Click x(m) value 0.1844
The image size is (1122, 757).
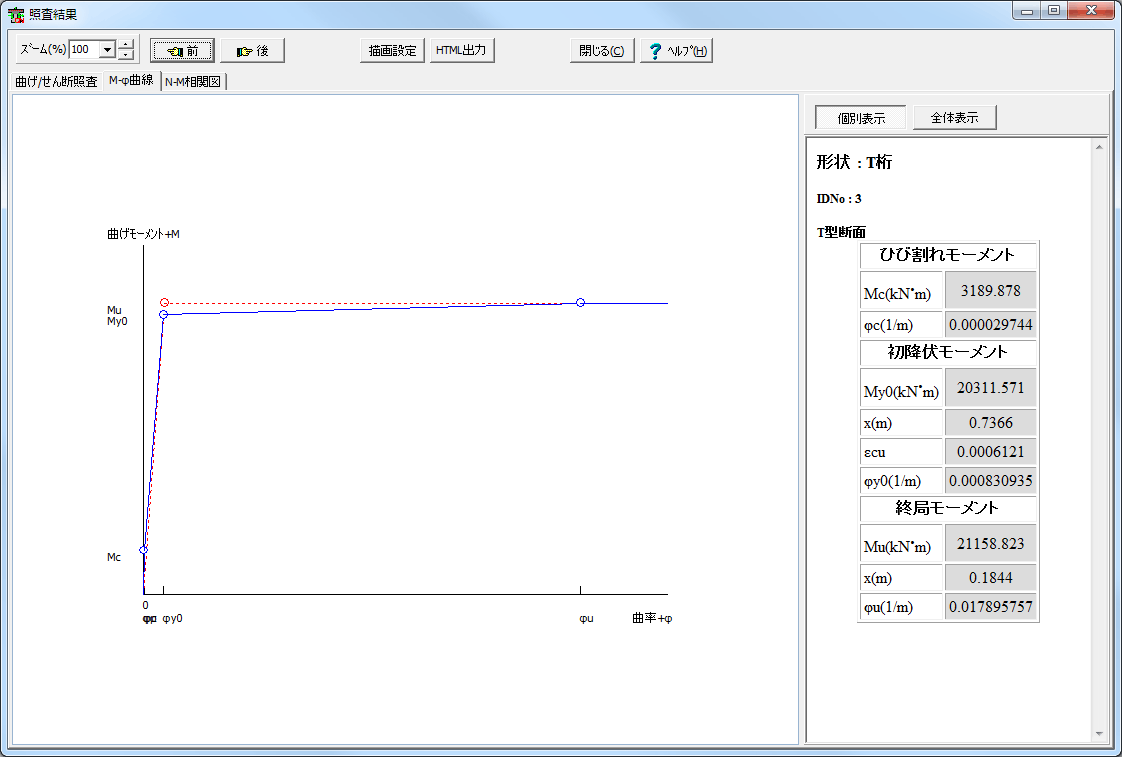990,577
